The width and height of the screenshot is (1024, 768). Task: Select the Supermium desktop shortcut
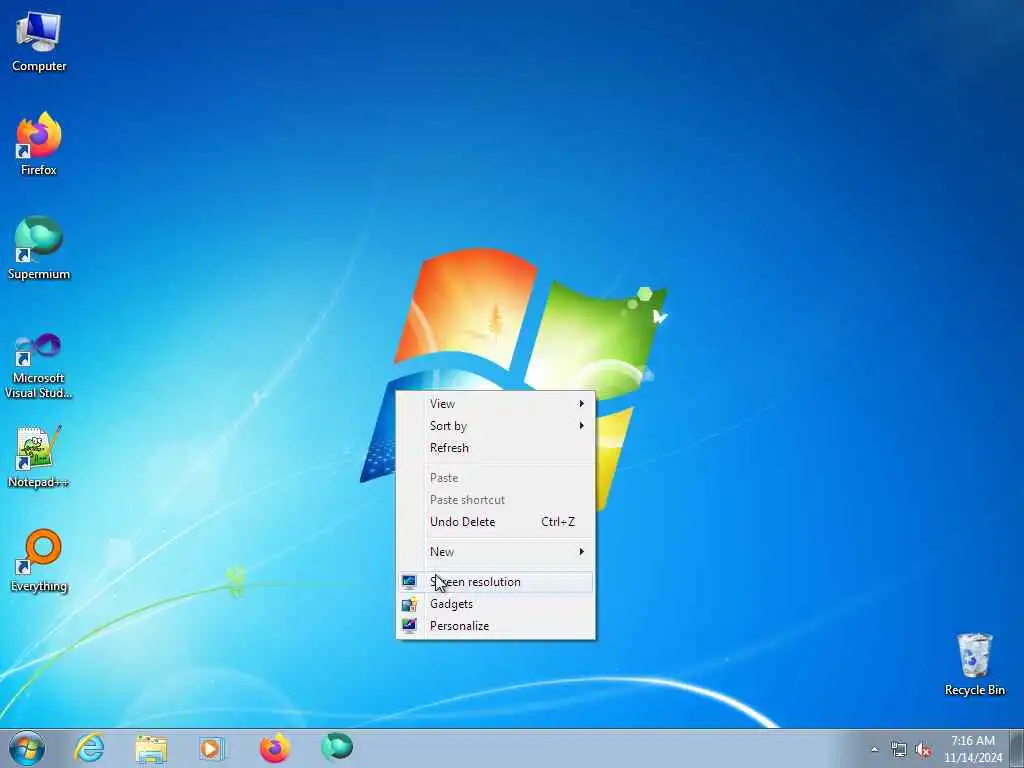pos(39,248)
